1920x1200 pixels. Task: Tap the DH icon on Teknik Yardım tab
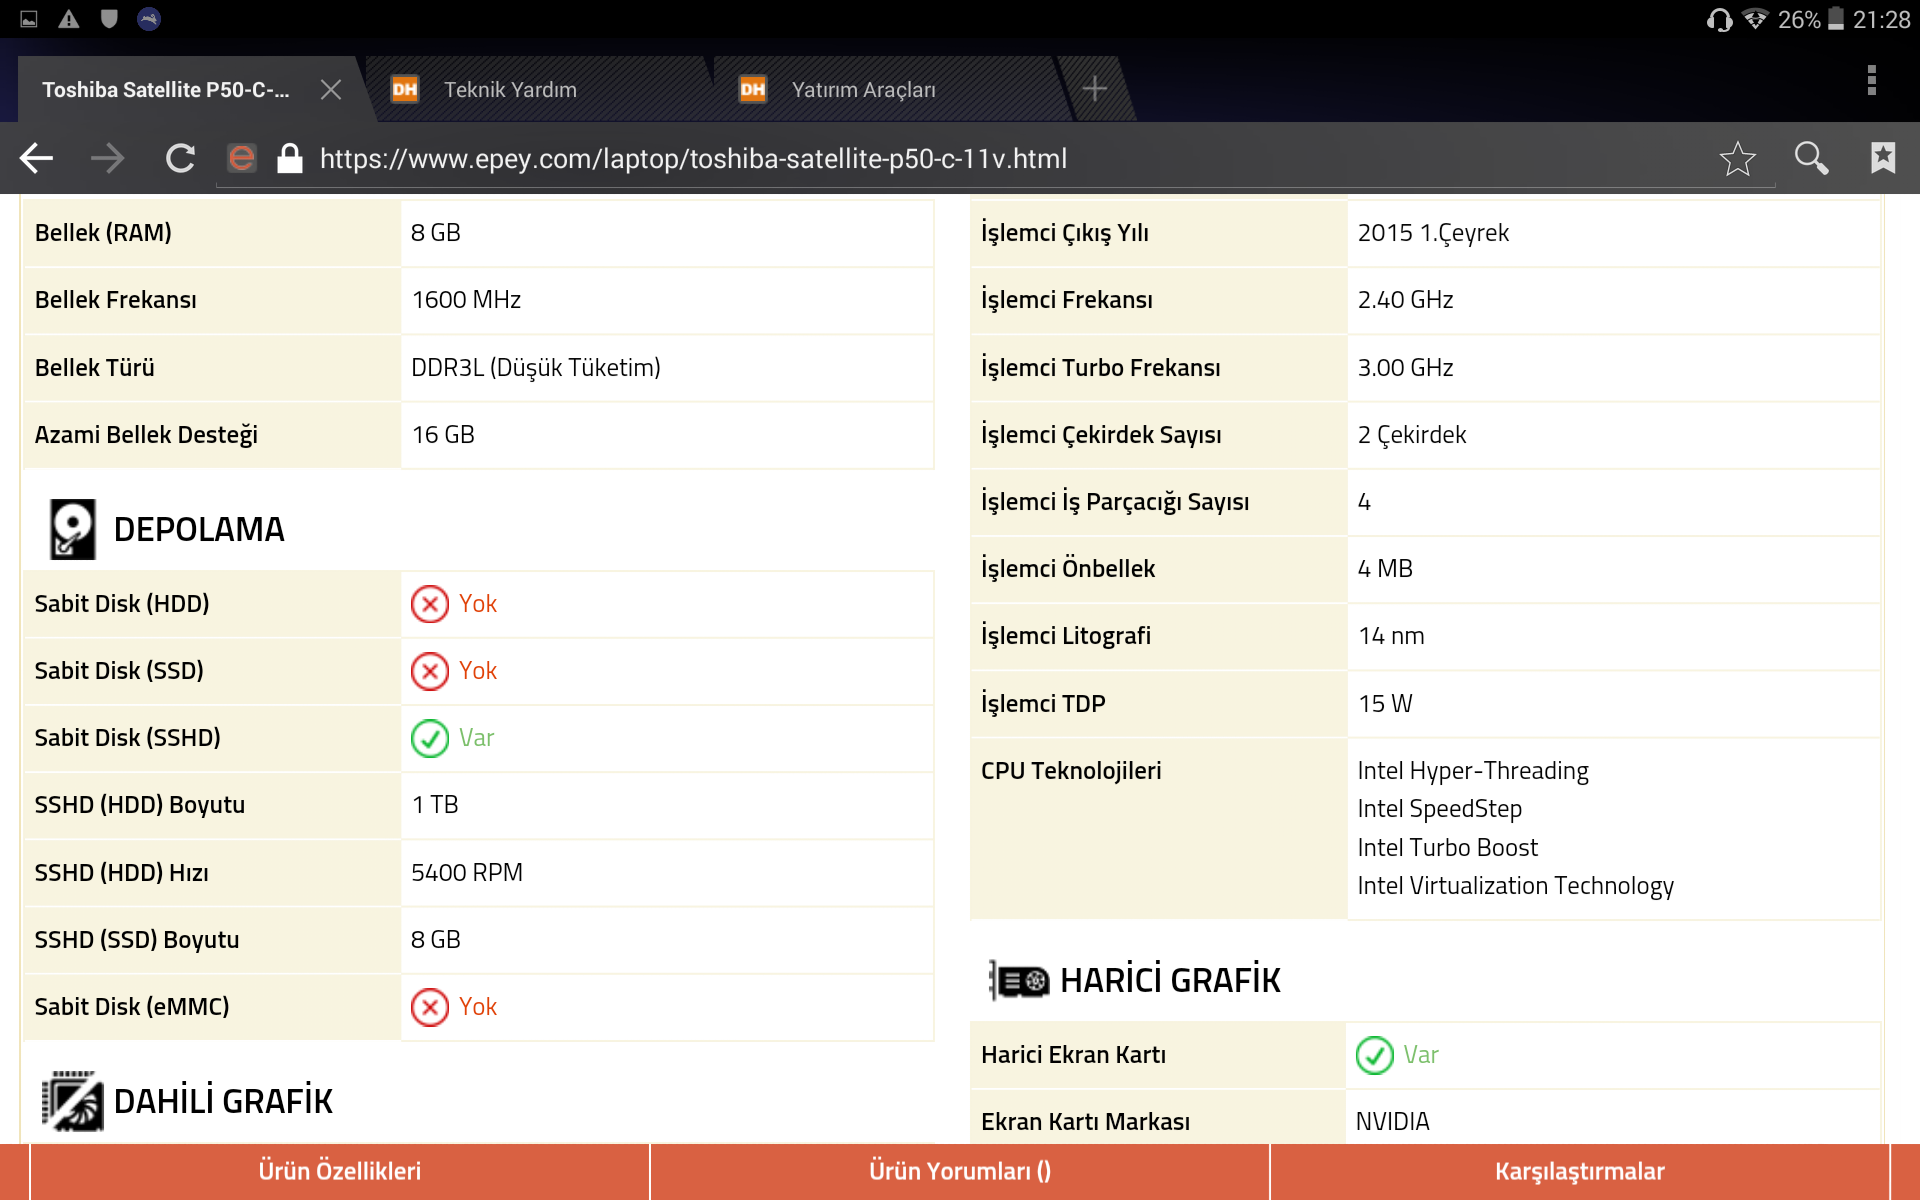(405, 90)
